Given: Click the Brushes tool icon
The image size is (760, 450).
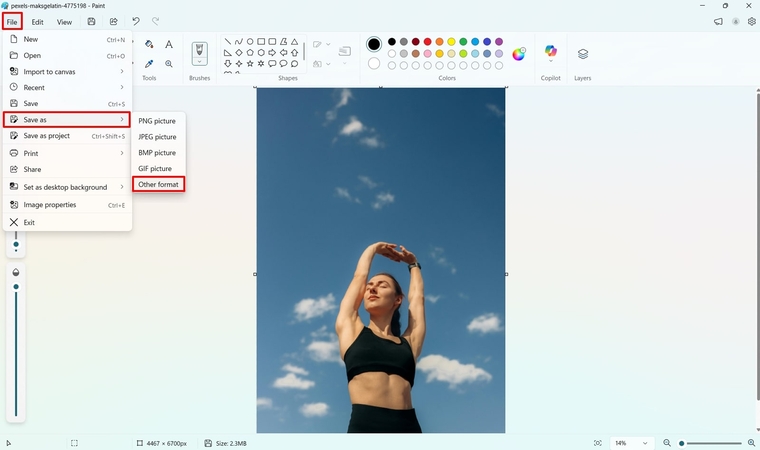Looking at the screenshot, I should [x=199, y=50].
